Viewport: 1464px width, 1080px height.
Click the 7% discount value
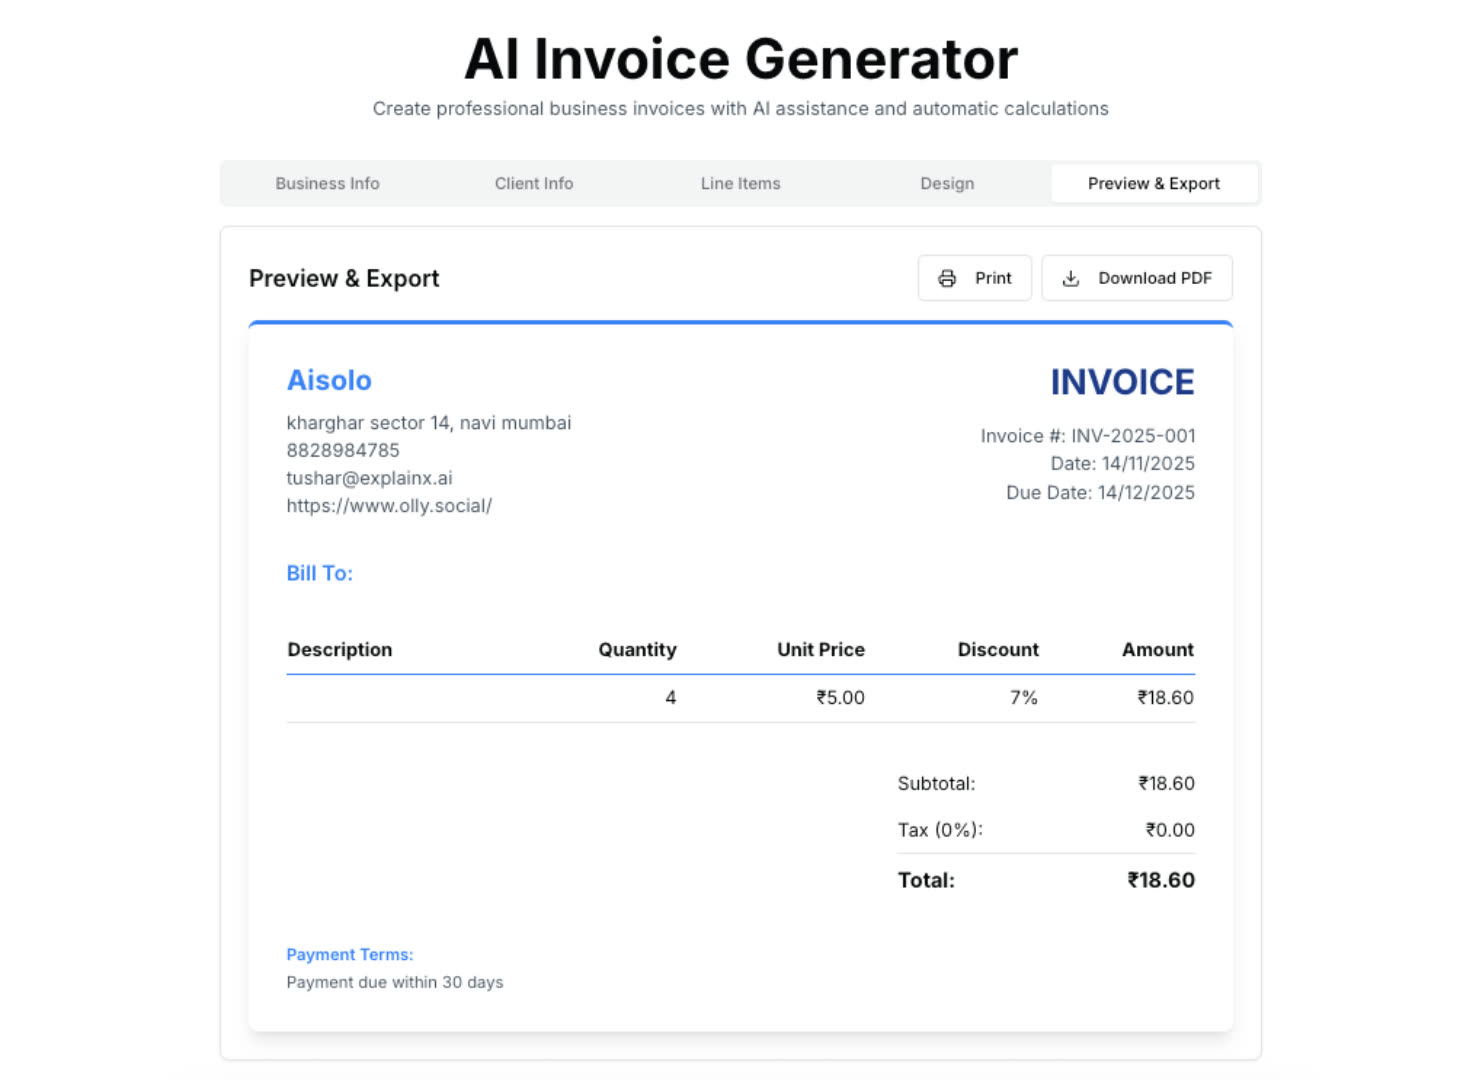[1023, 698]
